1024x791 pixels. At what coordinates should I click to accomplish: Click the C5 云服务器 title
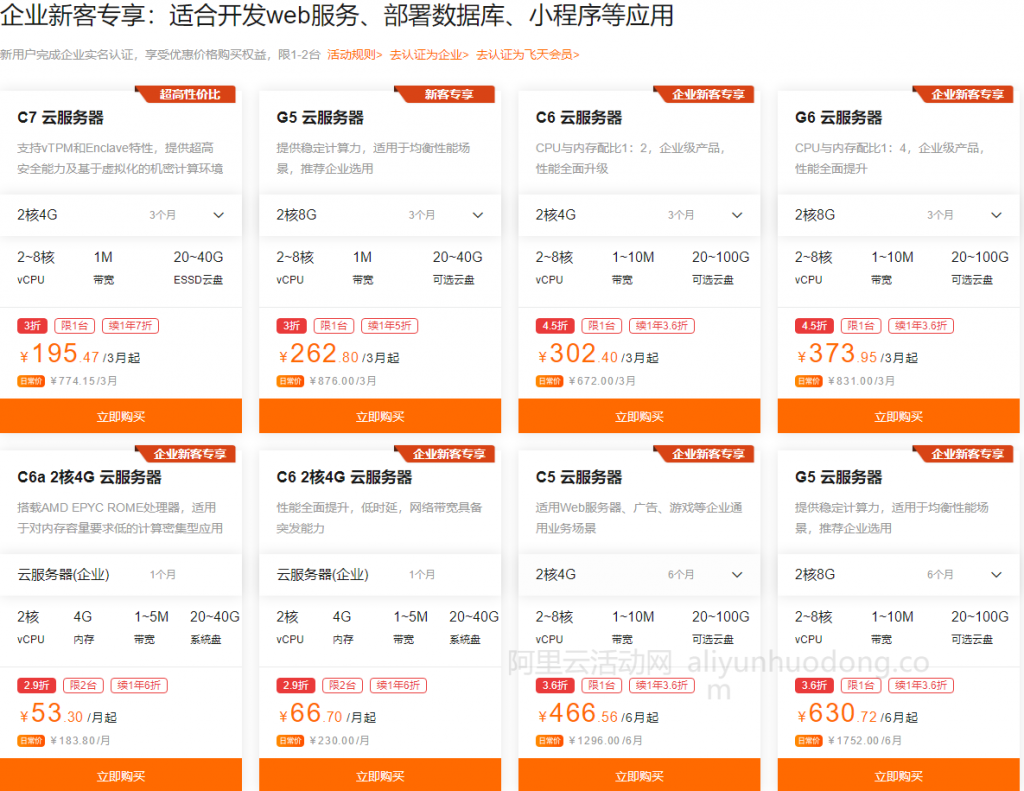pyautogui.click(x=579, y=477)
